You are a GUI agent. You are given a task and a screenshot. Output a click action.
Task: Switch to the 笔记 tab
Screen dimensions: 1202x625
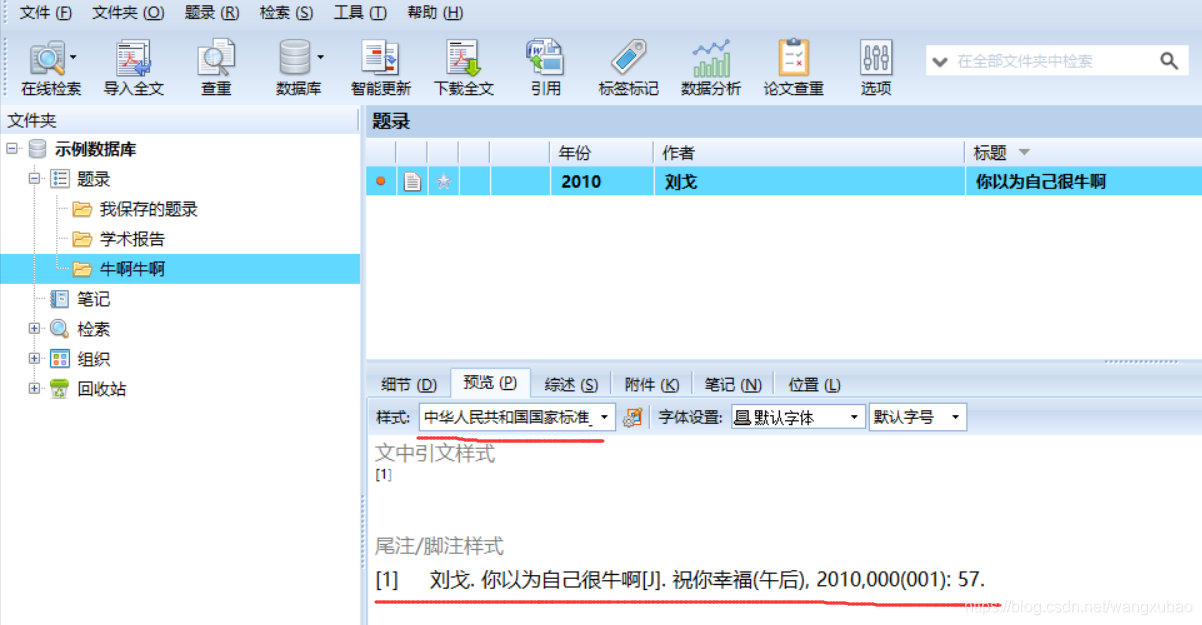click(x=733, y=385)
